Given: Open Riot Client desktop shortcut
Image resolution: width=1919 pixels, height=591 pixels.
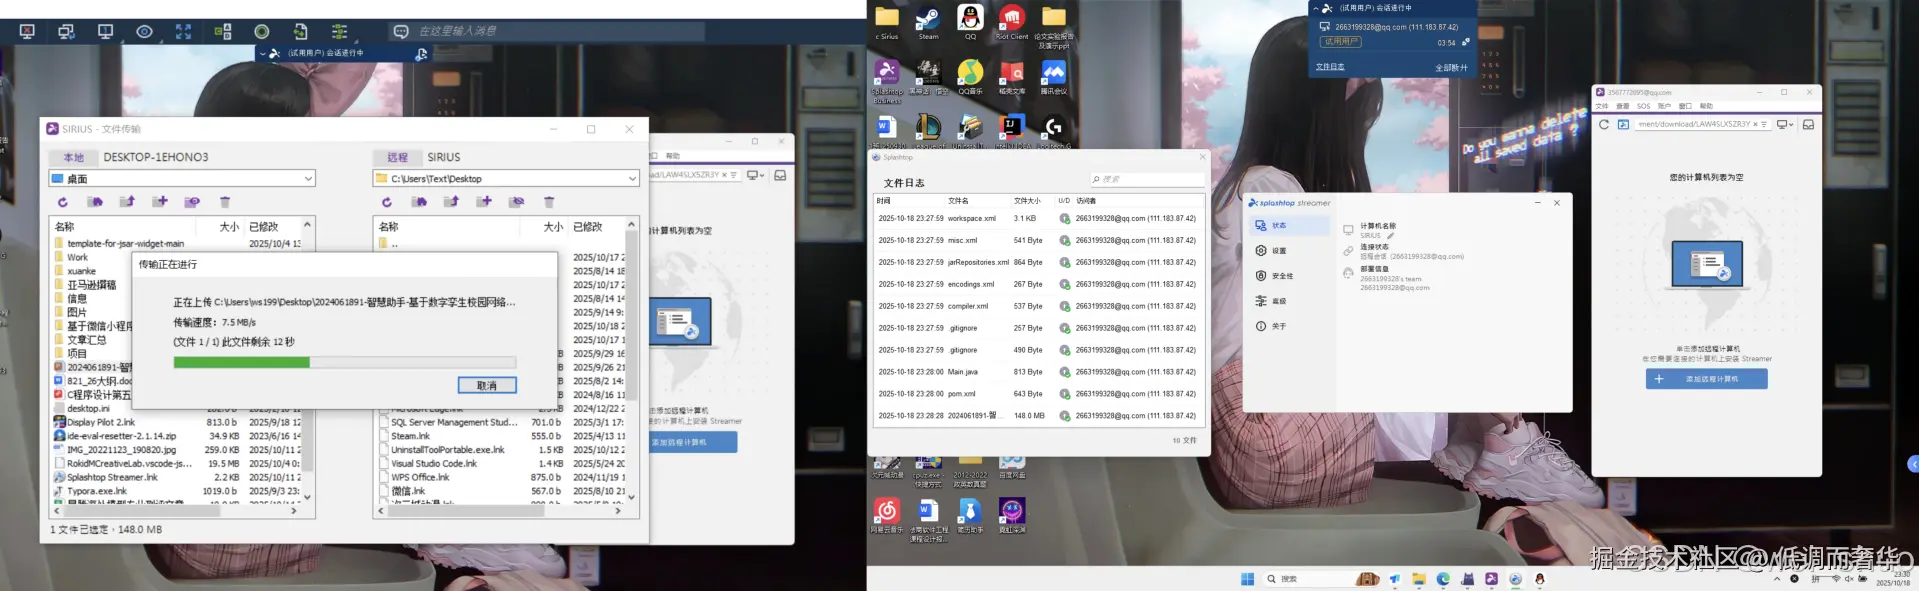Looking at the screenshot, I should pyautogui.click(x=1011, y=22).
